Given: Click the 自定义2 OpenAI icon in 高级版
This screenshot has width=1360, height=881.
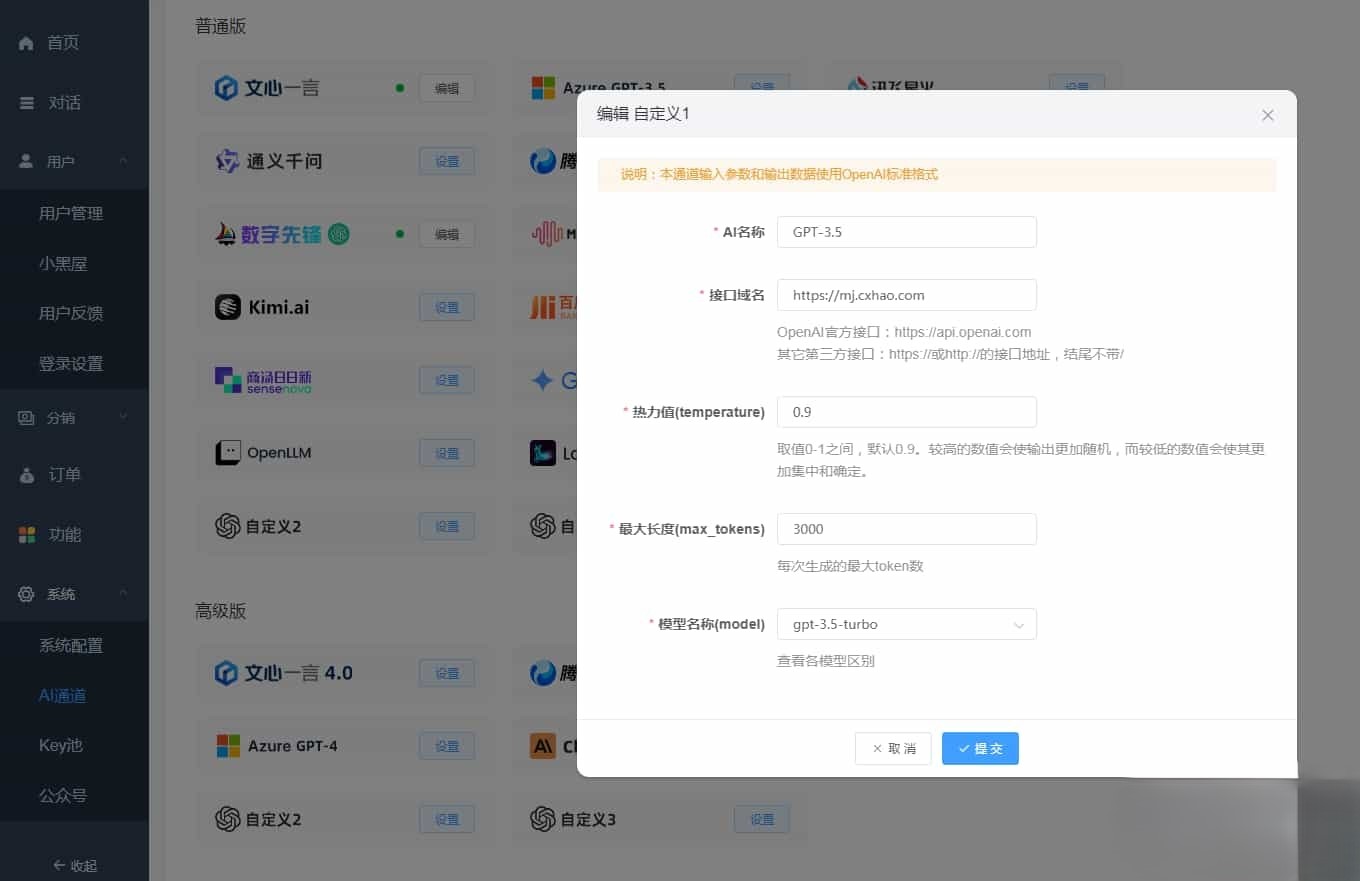Looking at the screenshot, I should click(x=228, y=819).
